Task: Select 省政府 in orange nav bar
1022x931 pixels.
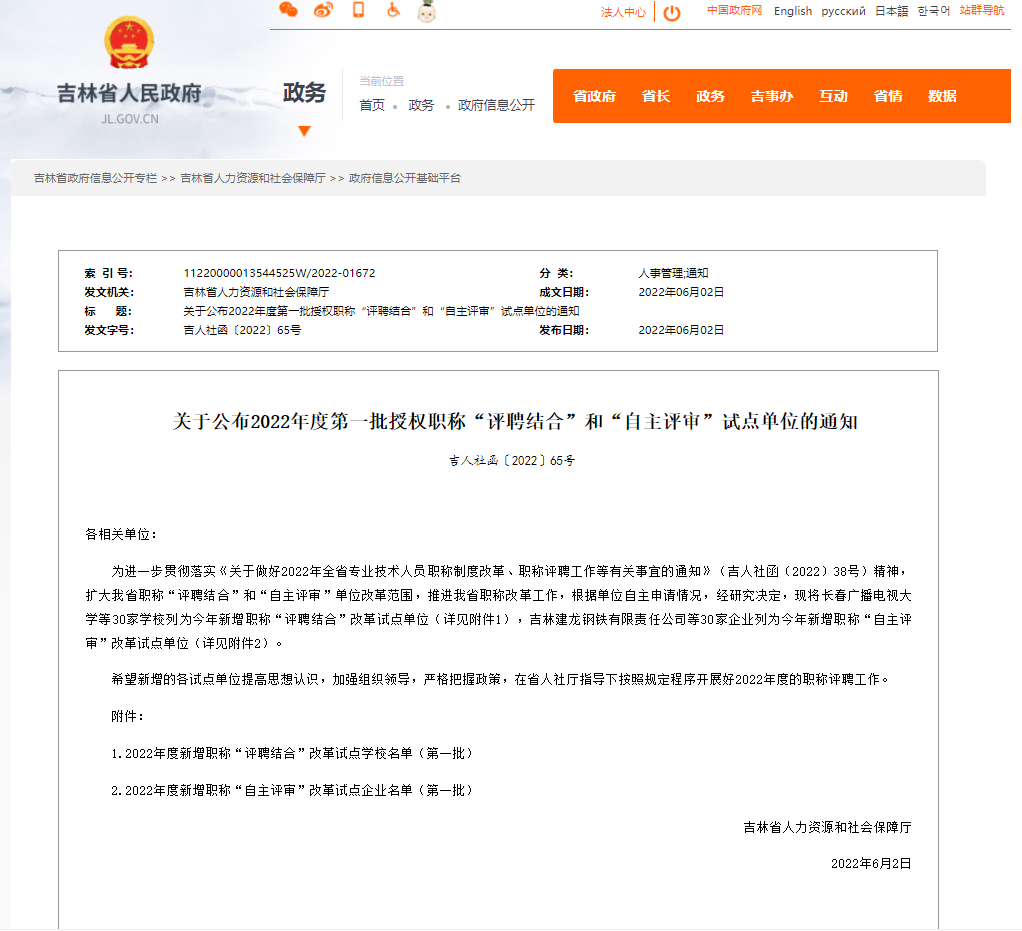Action: point(594,96)
